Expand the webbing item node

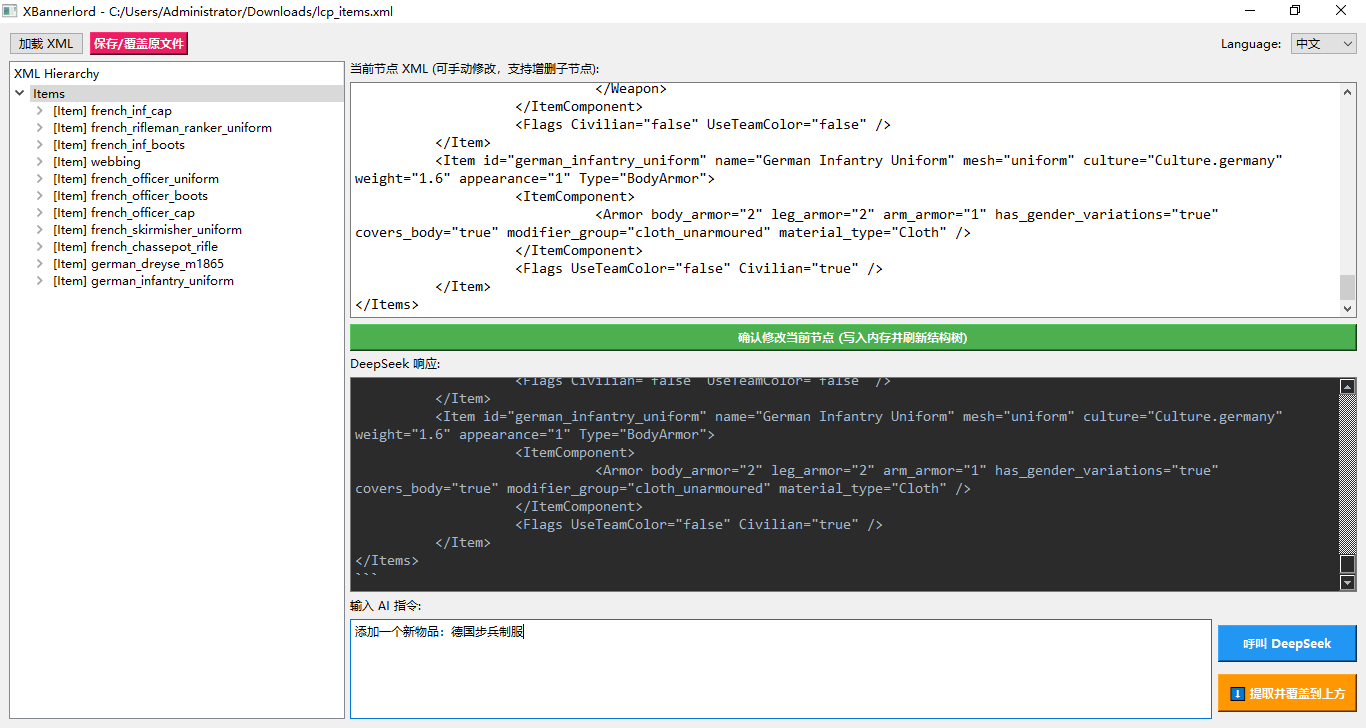pyautogui.click(x=40, y=162)
